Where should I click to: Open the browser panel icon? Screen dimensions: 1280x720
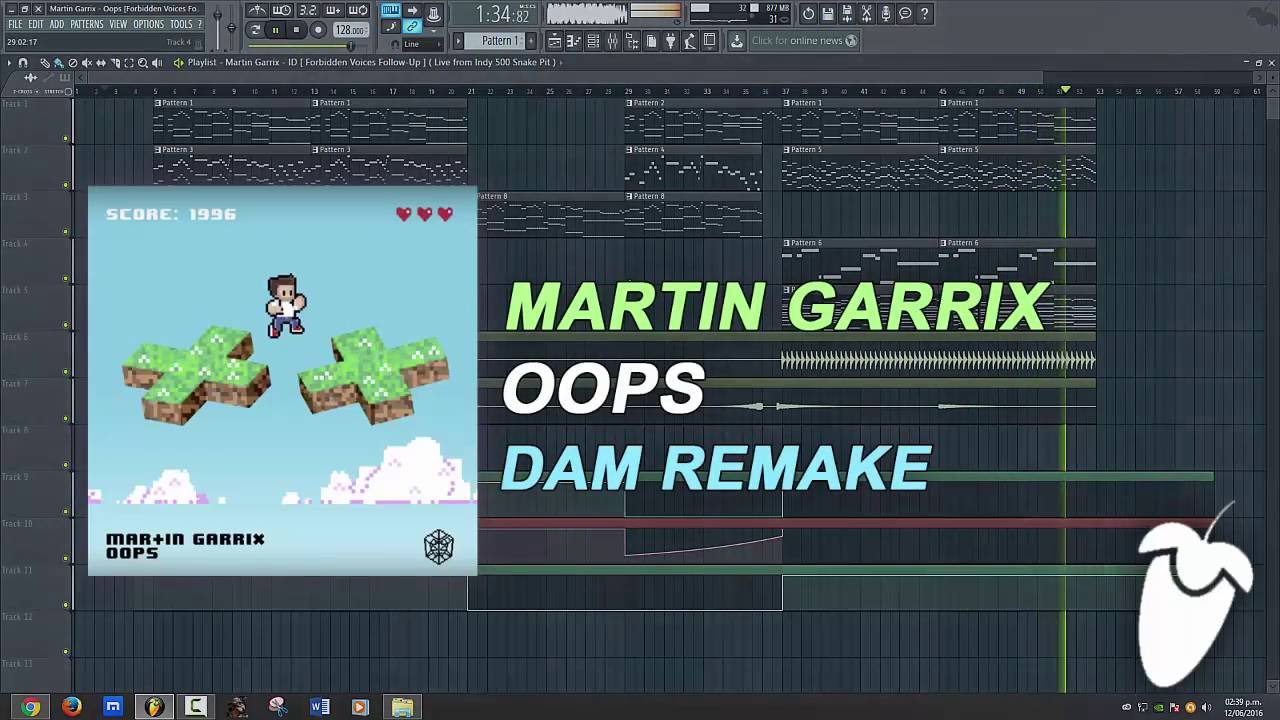(632, 41)
